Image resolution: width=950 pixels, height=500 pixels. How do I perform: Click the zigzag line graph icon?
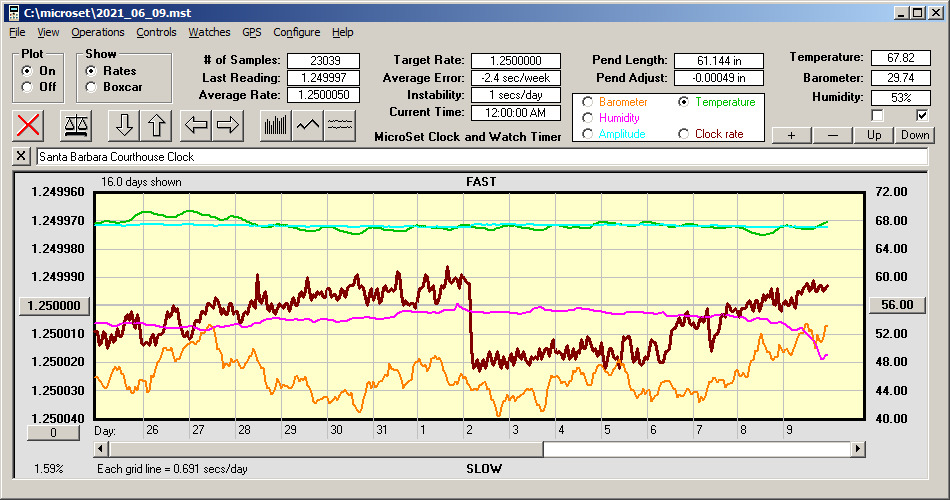[308, 125]
